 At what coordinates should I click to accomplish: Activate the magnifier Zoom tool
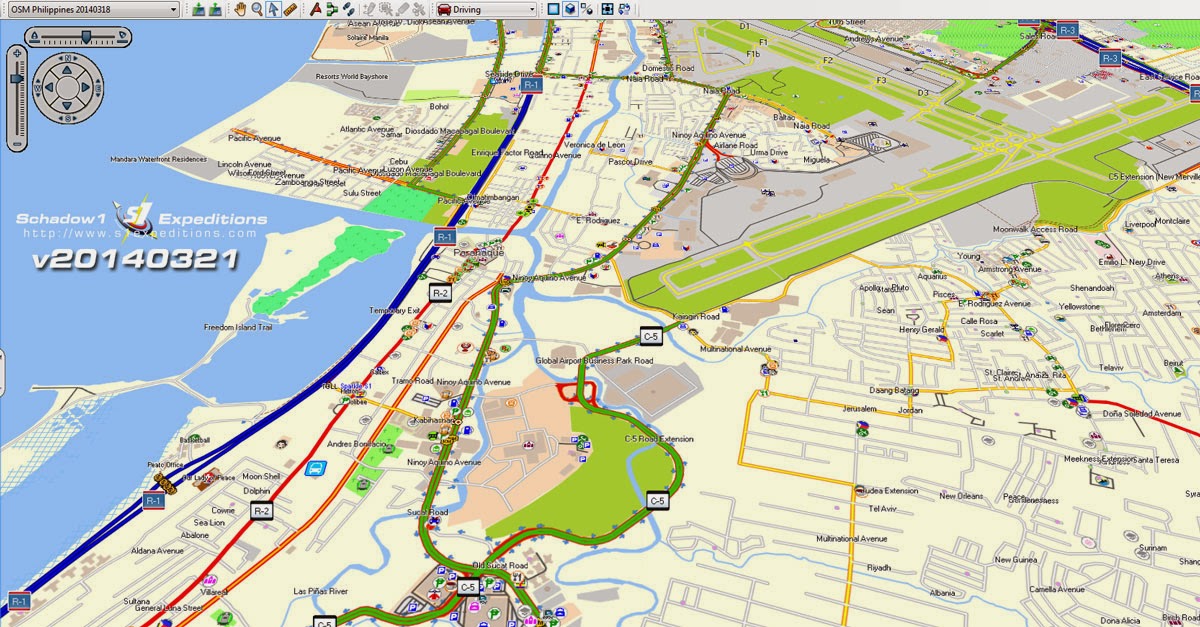click(256, 9)
